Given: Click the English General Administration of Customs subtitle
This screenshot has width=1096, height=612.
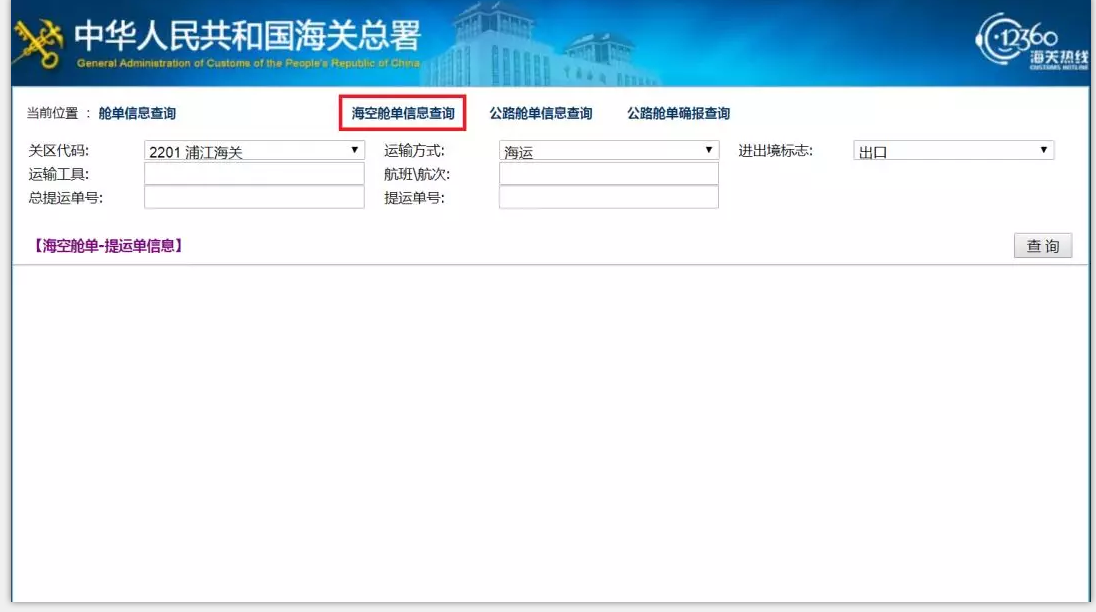Looking at the screenshot, I should click(247, 63).
